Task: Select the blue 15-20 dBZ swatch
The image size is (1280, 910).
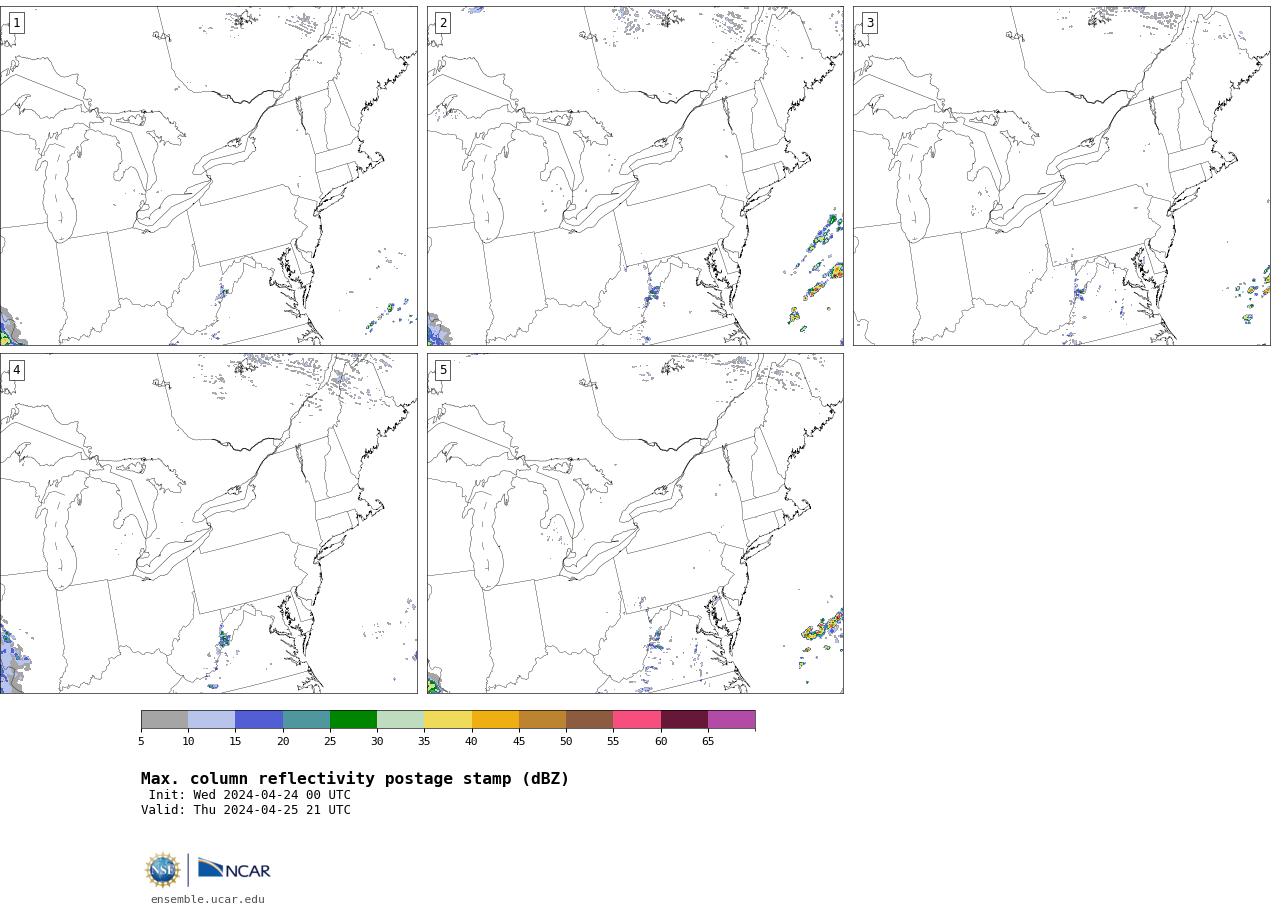Action: click(x=259, y=720)
